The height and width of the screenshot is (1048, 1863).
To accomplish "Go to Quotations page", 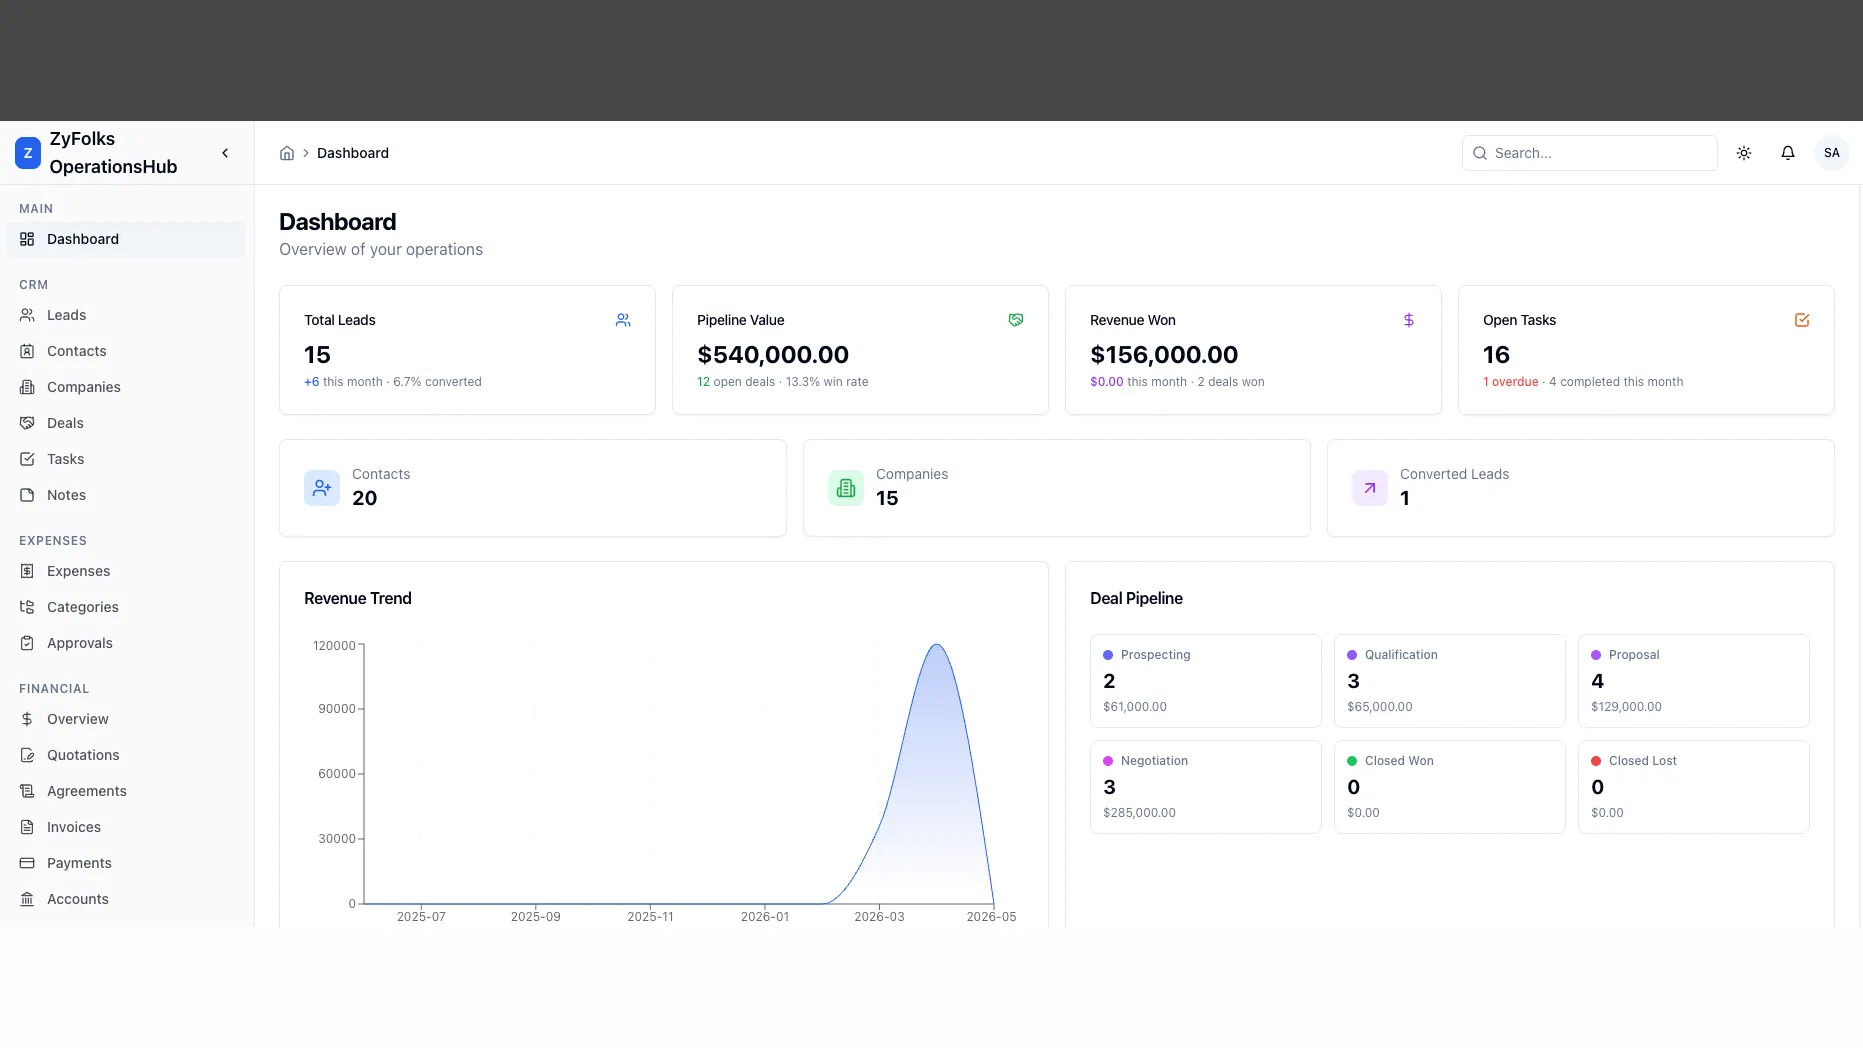I will 126,755.
